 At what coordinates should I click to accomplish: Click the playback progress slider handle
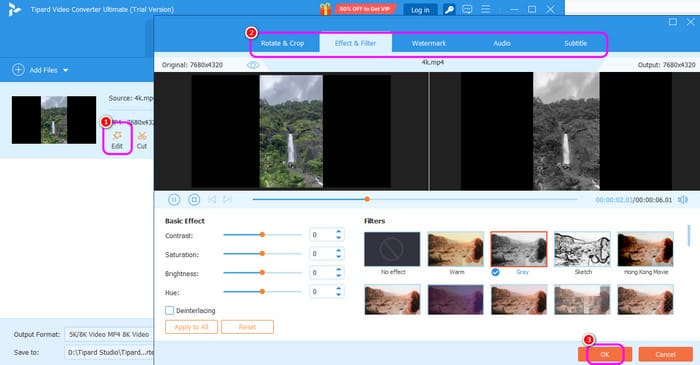pos(367,199)
